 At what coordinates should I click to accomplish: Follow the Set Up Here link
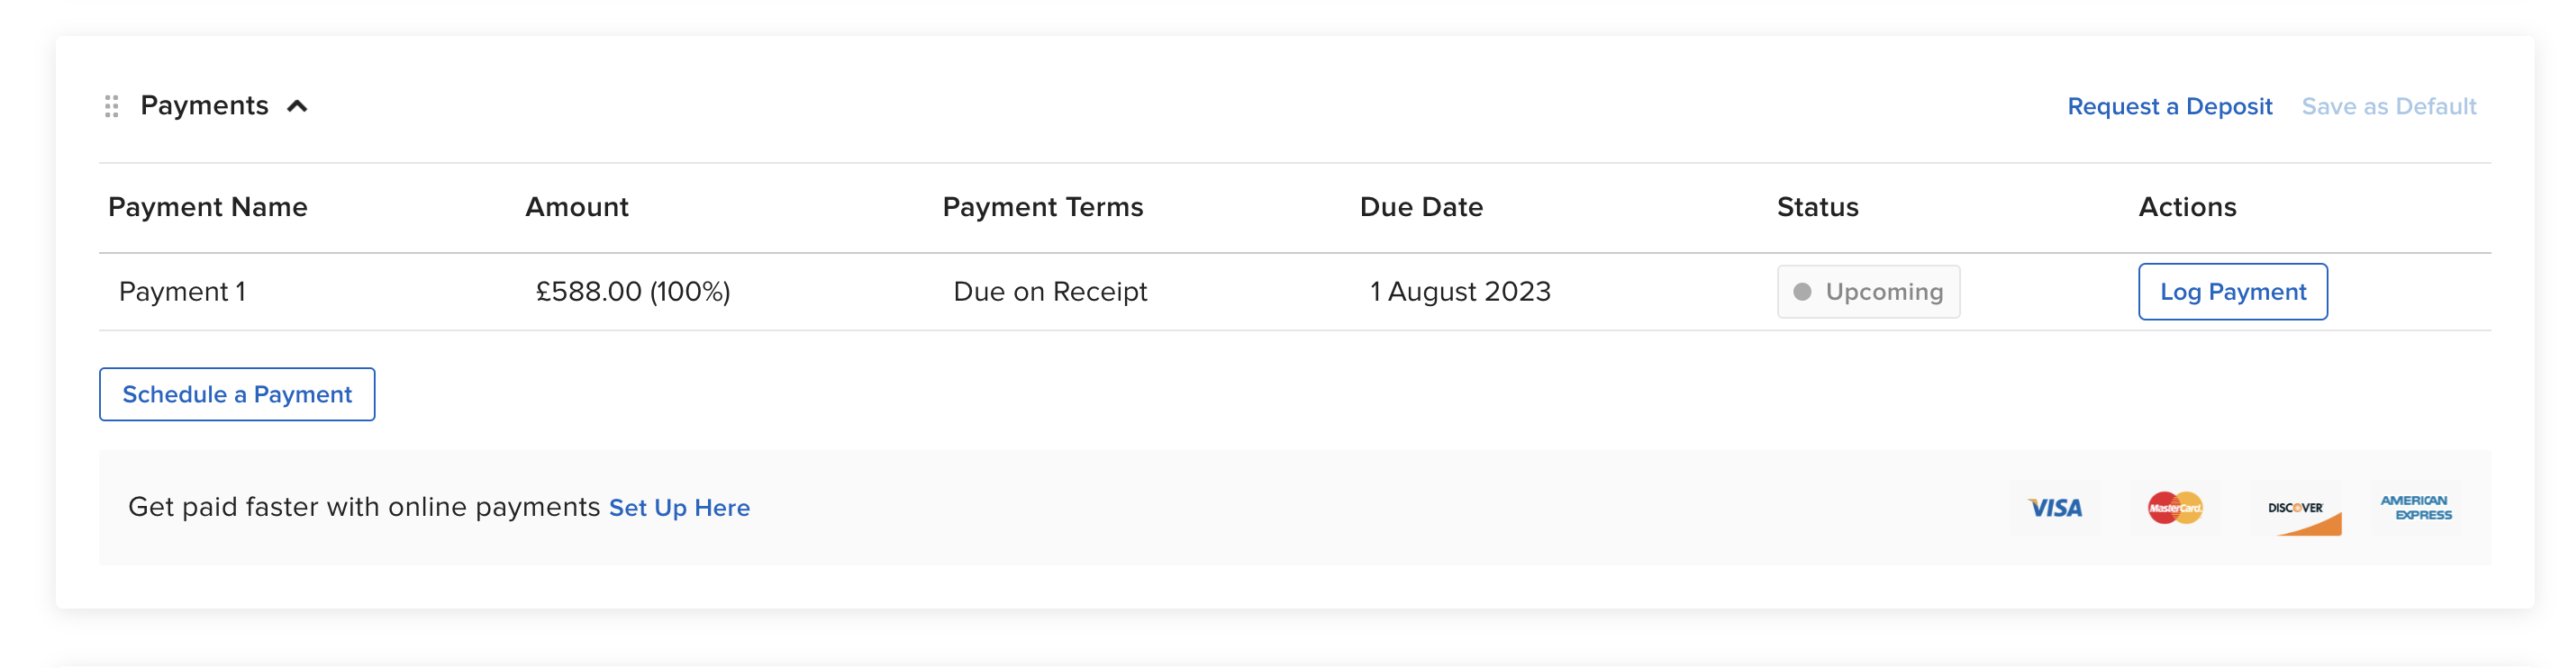[x=679, y=508]
